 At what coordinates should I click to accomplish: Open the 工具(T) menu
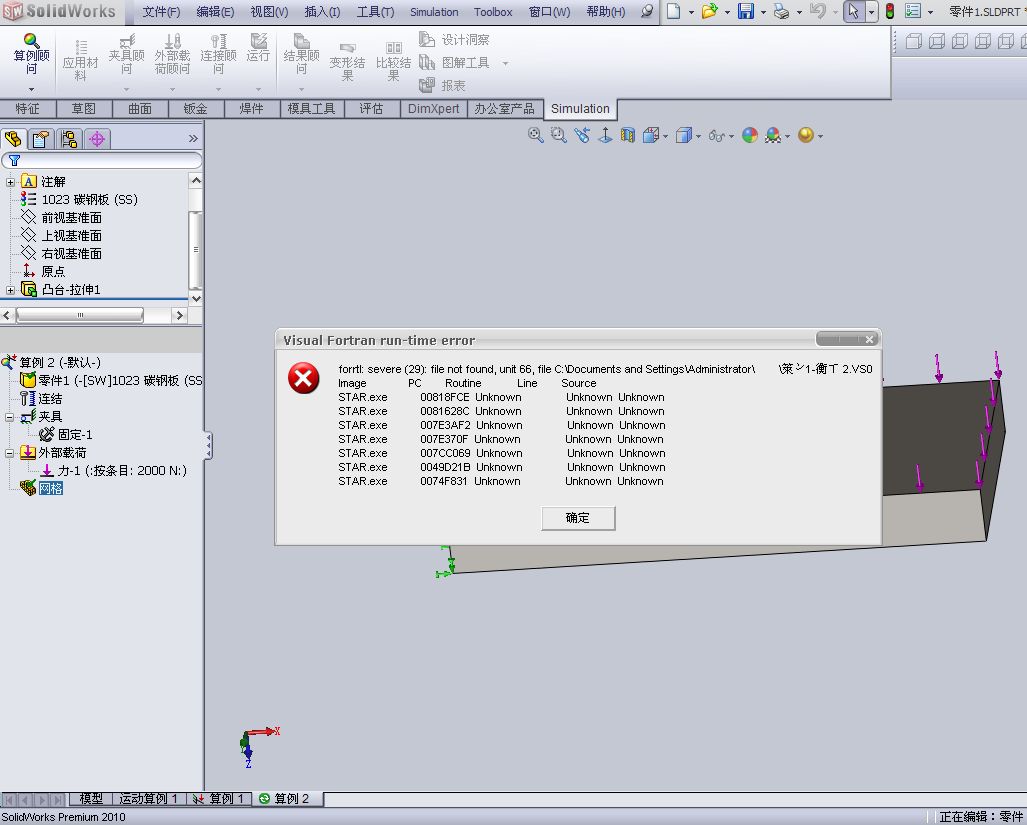click(x=375, y=12)
